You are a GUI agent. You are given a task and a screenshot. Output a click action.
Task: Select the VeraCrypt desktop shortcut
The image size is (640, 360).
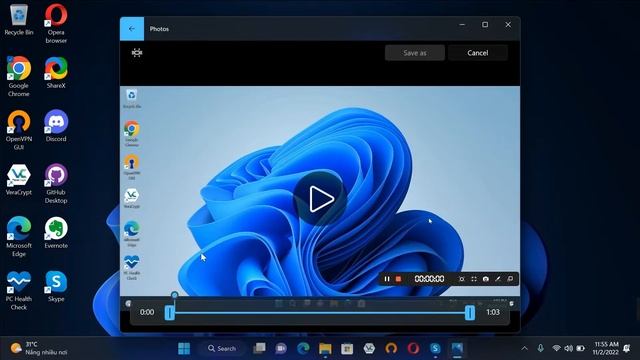pos(19,180)
